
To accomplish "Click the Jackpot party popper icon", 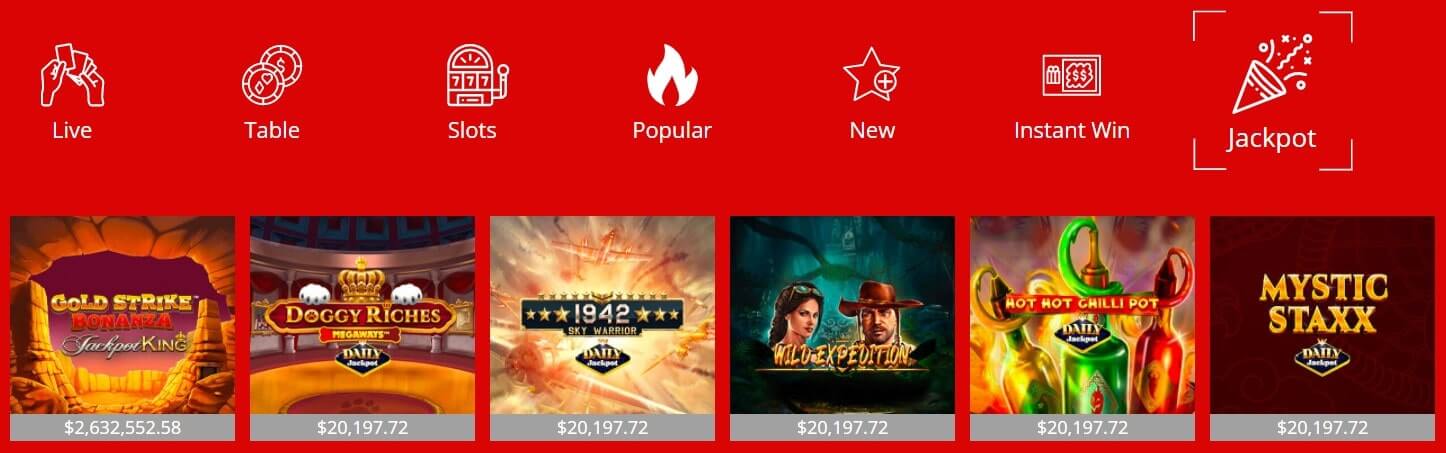I will tap(1272, 73).
